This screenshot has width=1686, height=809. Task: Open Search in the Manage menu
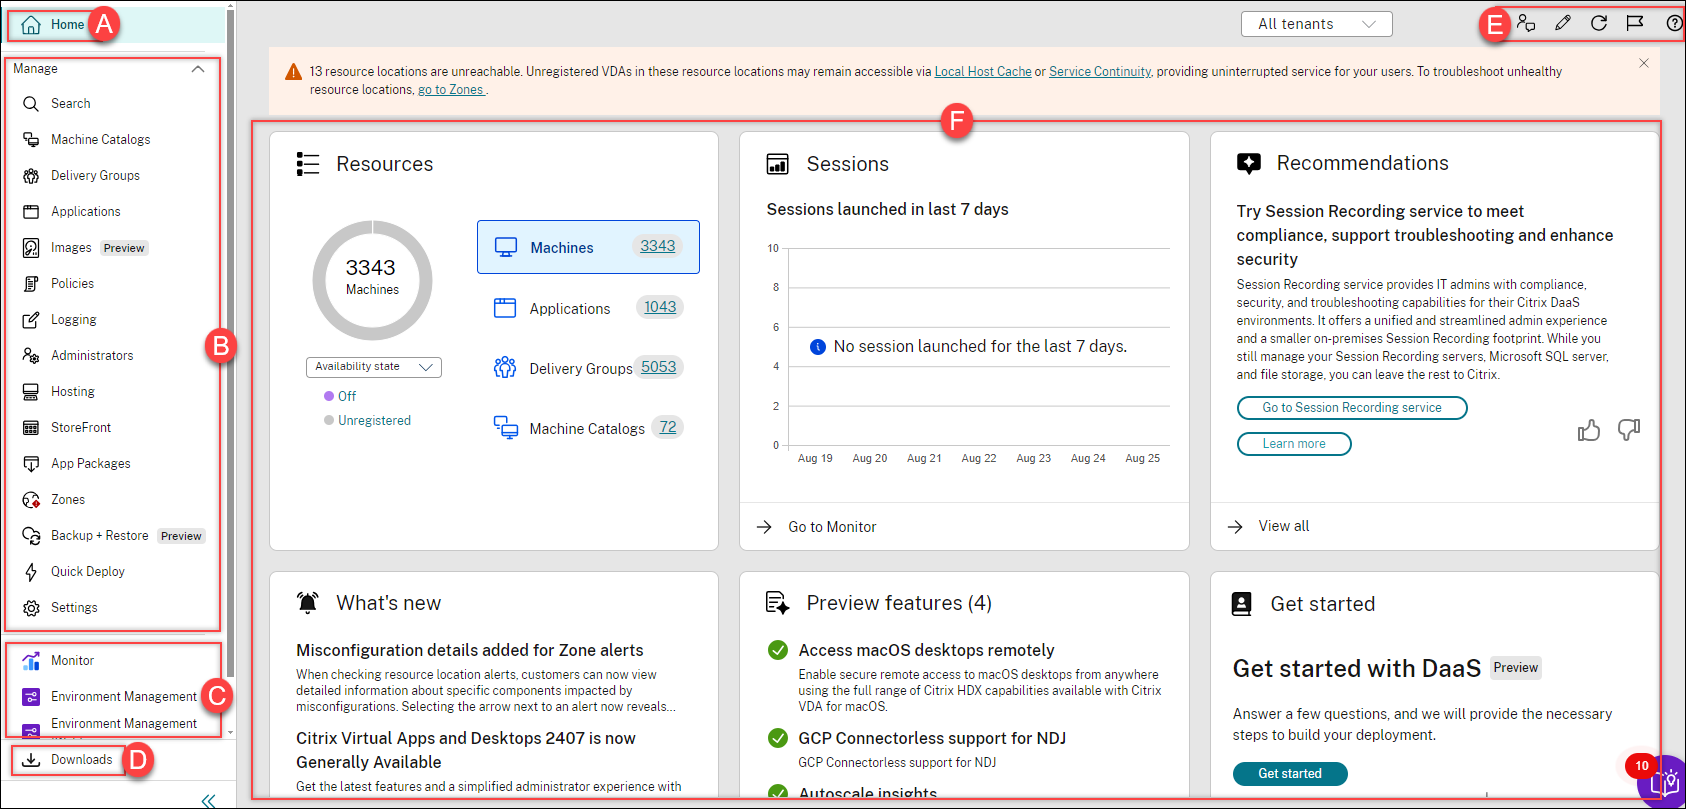coord(70,104)
